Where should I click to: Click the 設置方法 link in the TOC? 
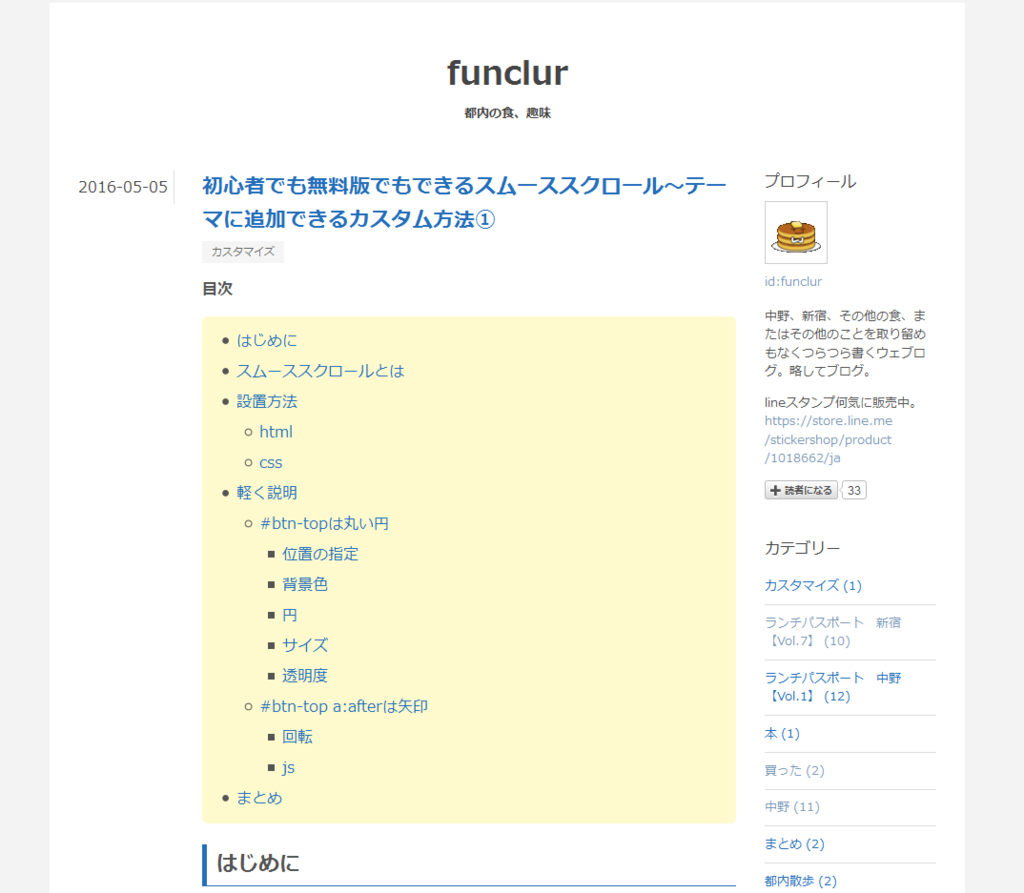(x=267, y=401)
